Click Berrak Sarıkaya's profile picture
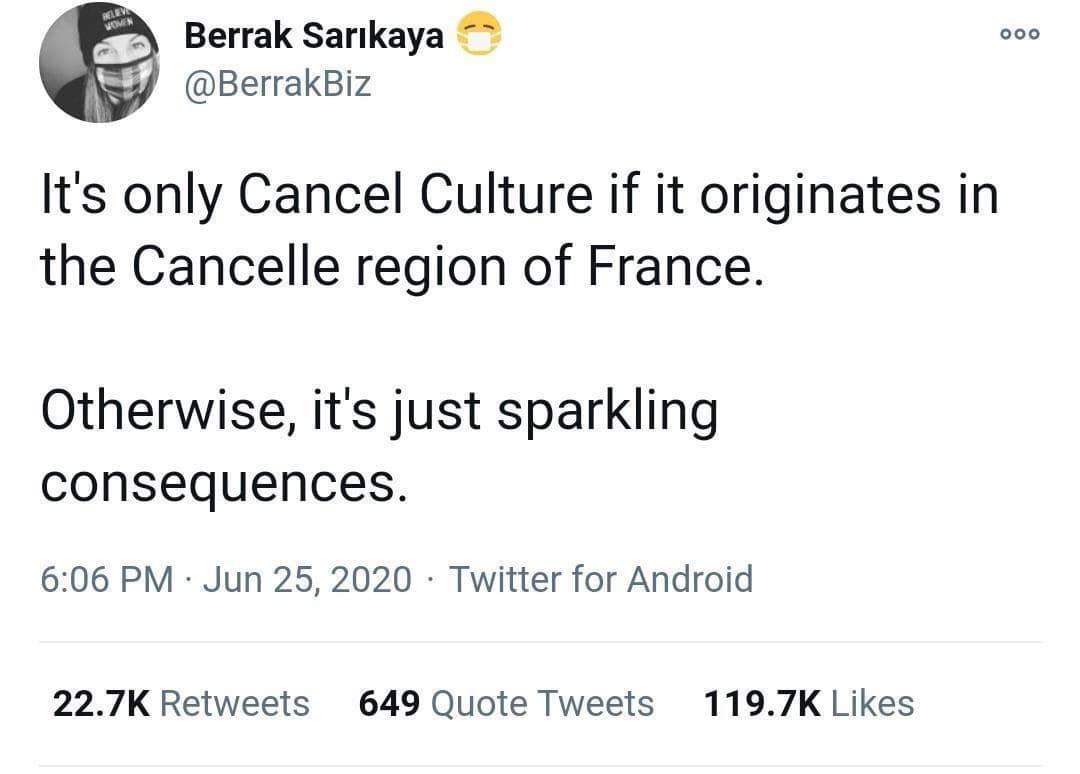The image size is (1080, 774). point(98,62)
